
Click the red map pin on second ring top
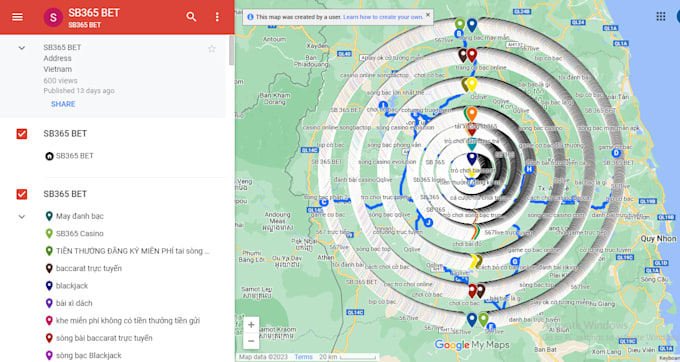pos(472,55)
